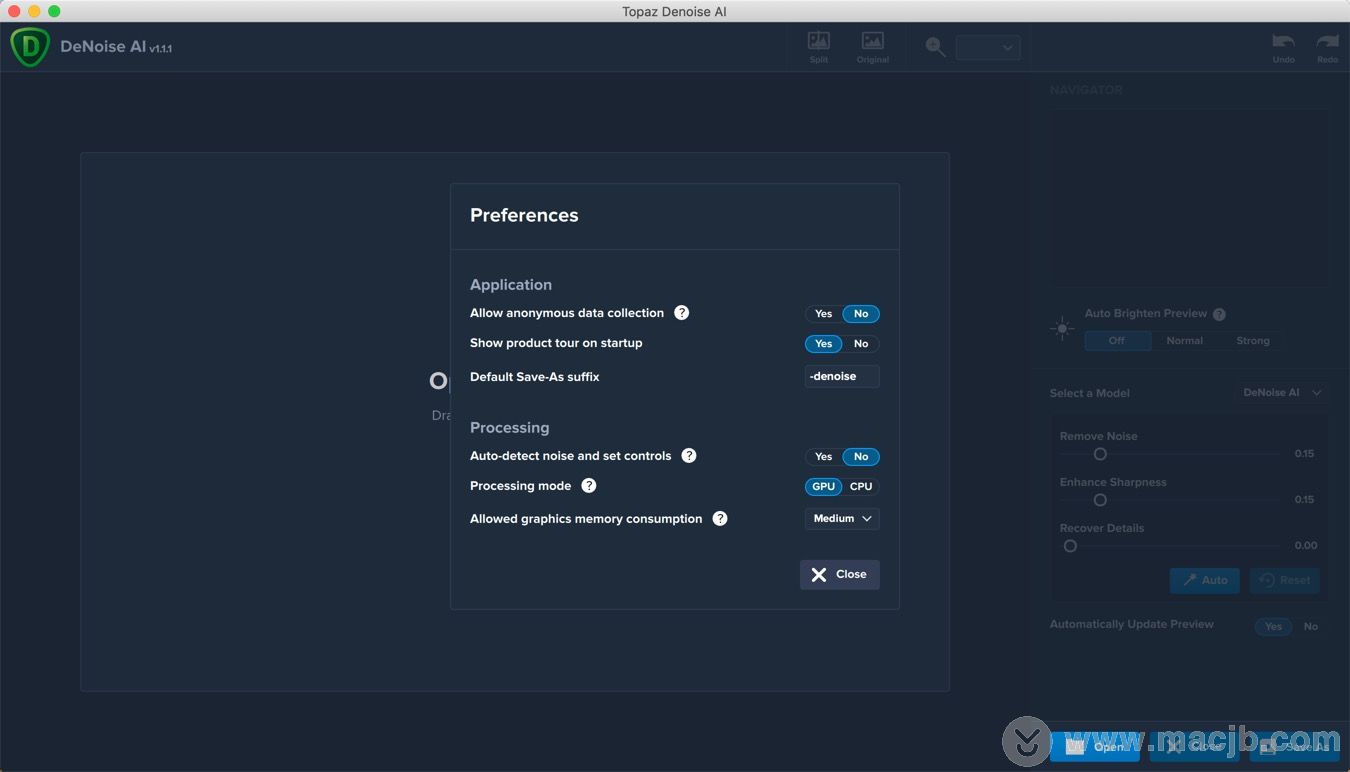Click the Reset settings button
Image resolution: width=1350 pixels, height=772 pixels.
pos(1285,580)
